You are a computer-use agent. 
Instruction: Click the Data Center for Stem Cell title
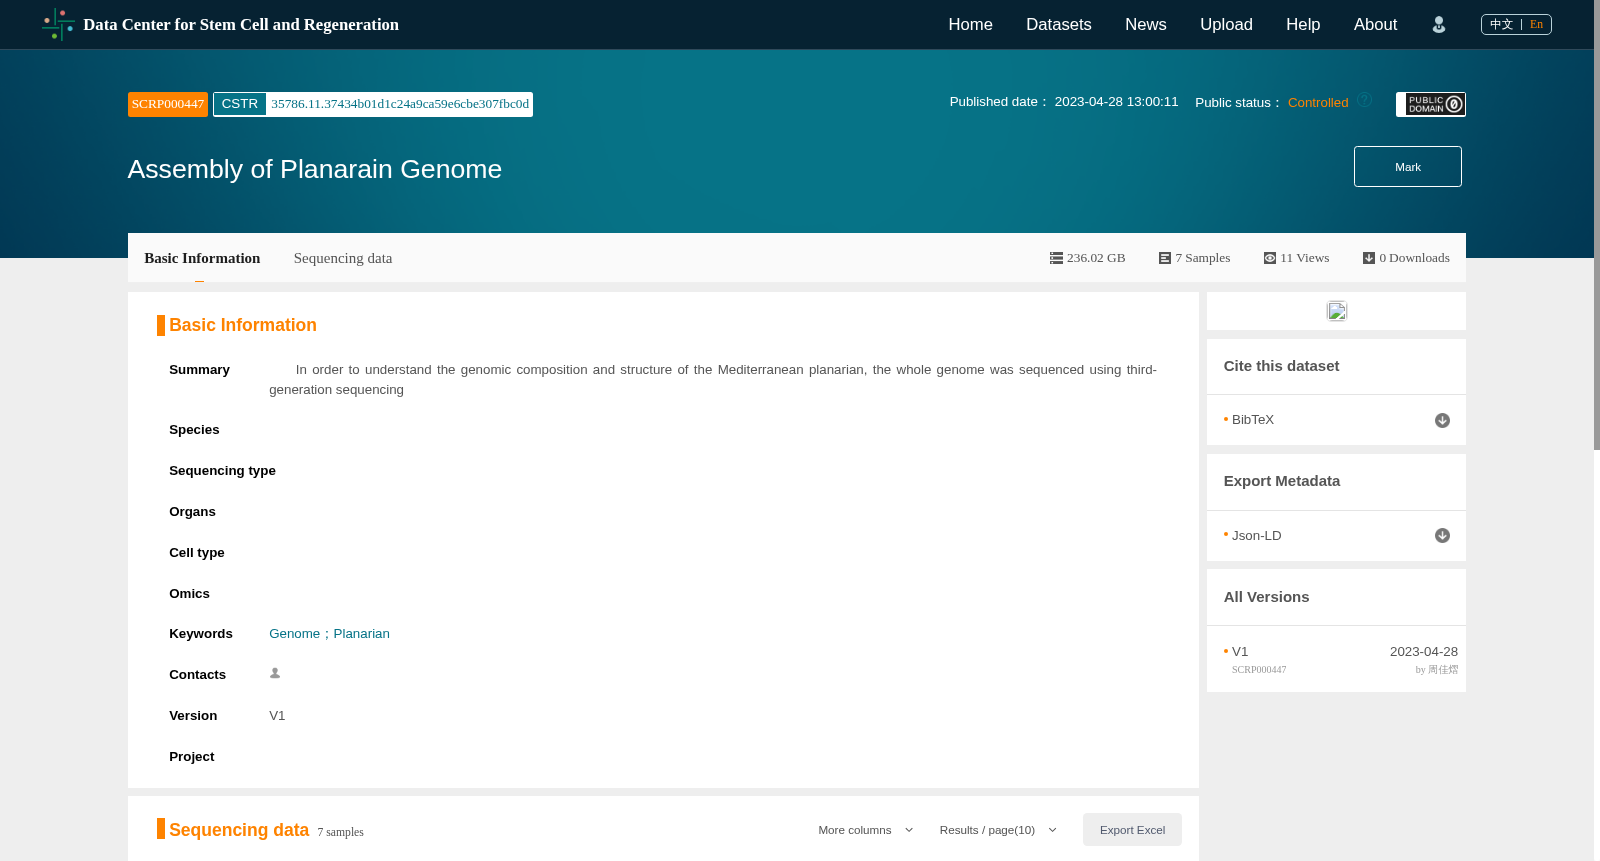[x=241, y=25]
